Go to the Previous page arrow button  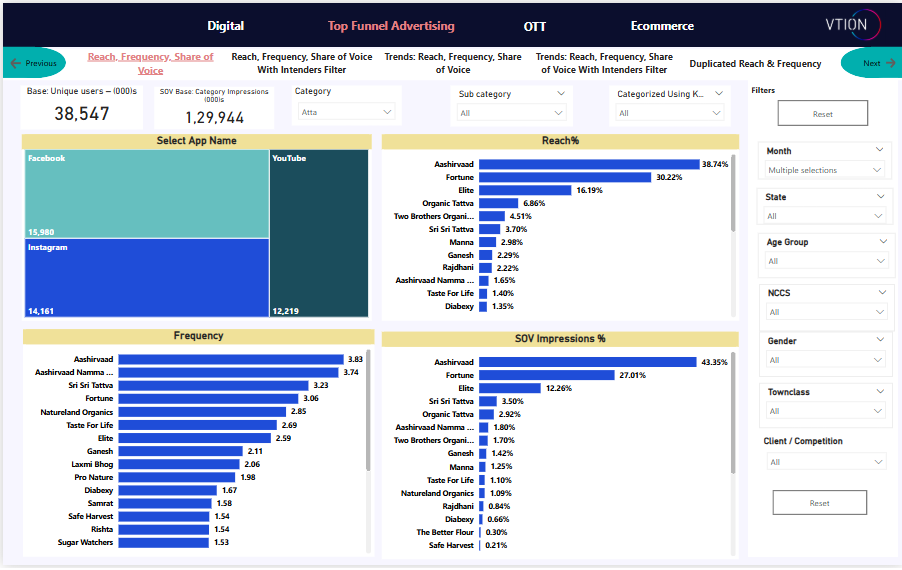pos(34,63)
